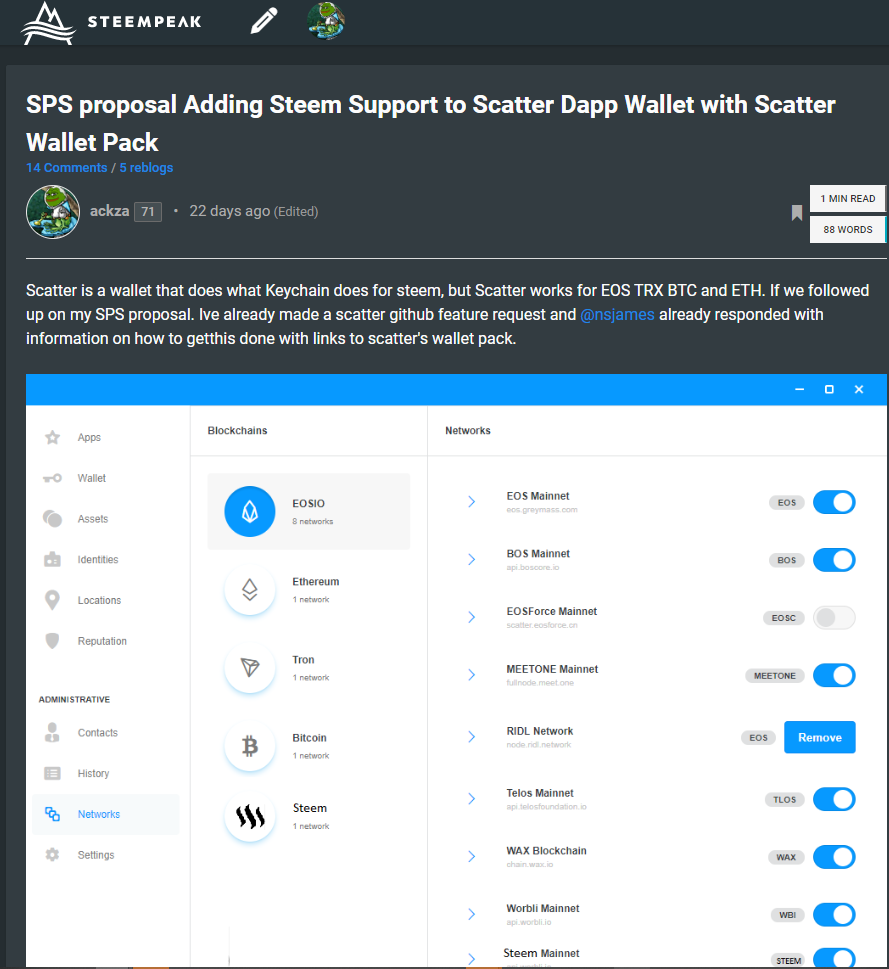Screen dimensions: 889x969
Task: Click '8 networks' under EOSIO
Action: [x=313, y=522]
